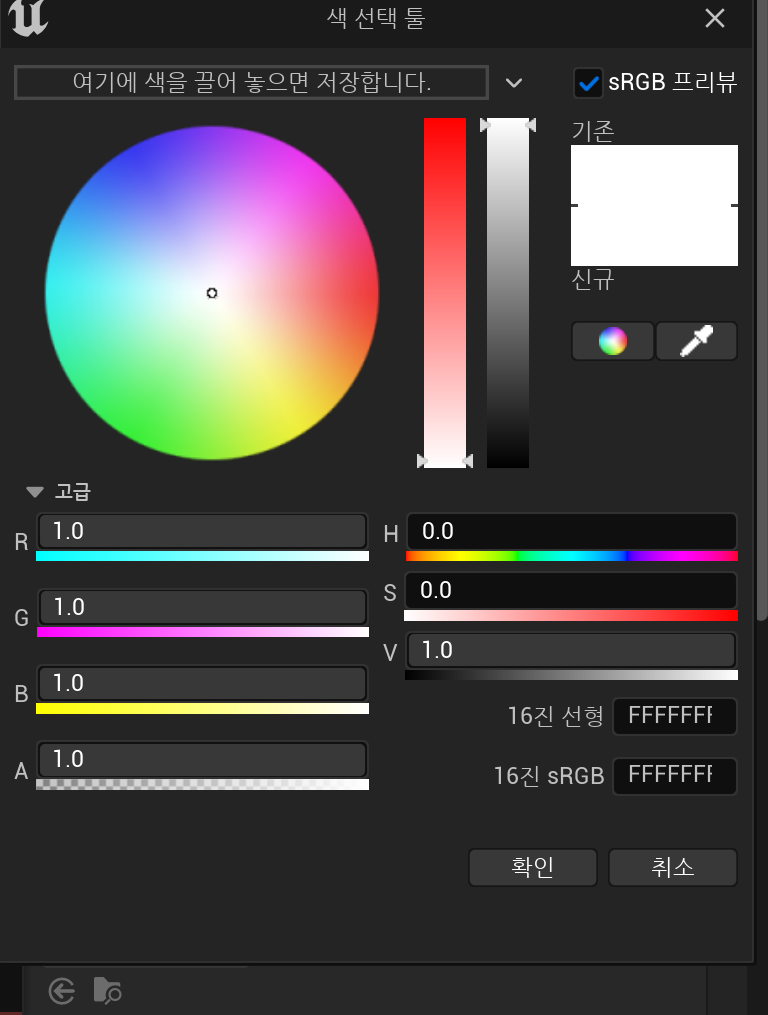This screenshot has width=768, height=1015.
Task: Click the A alpha value input field
Action: (202, 759)
